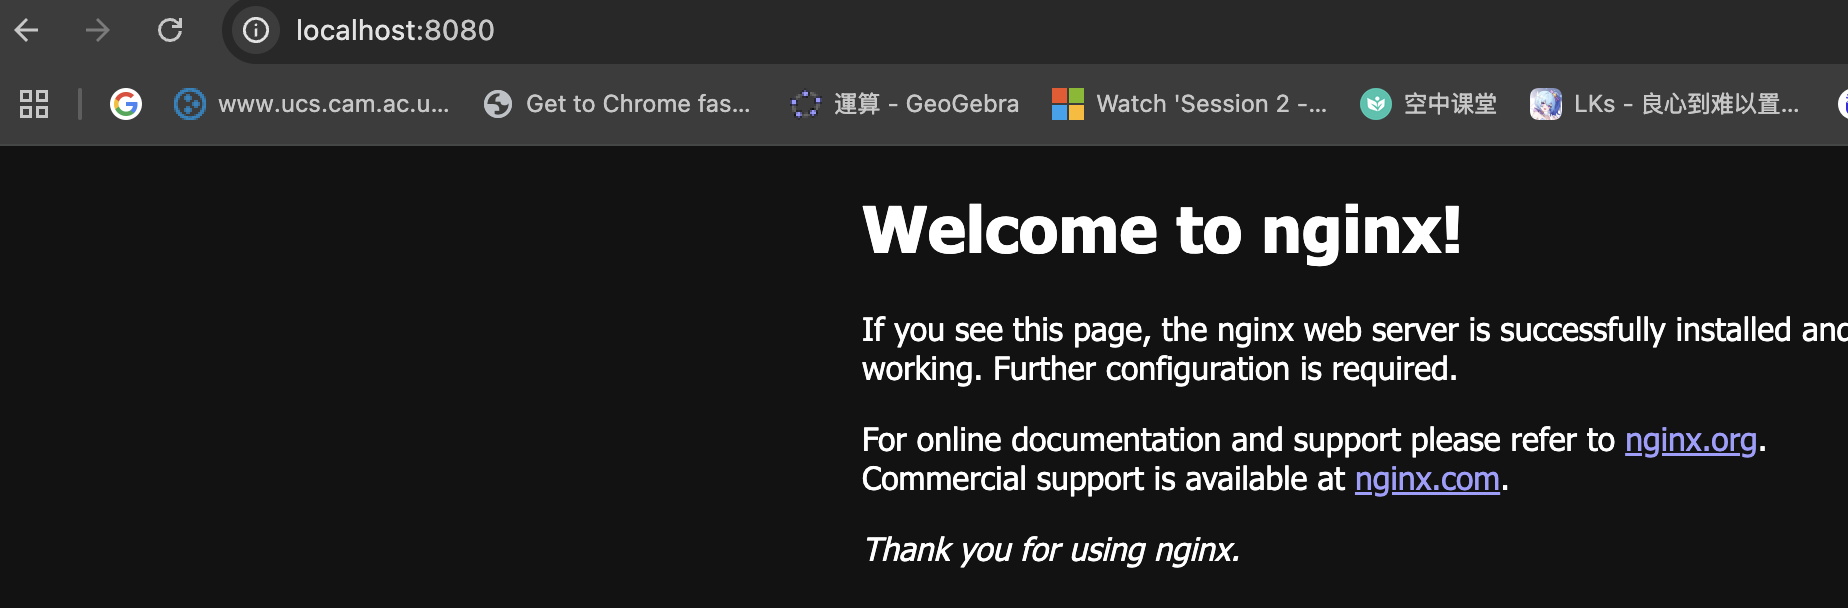Click the 'Welcome to nginx!' heading
Screen dimensions: 1848x608
(x=1162, y=230)
